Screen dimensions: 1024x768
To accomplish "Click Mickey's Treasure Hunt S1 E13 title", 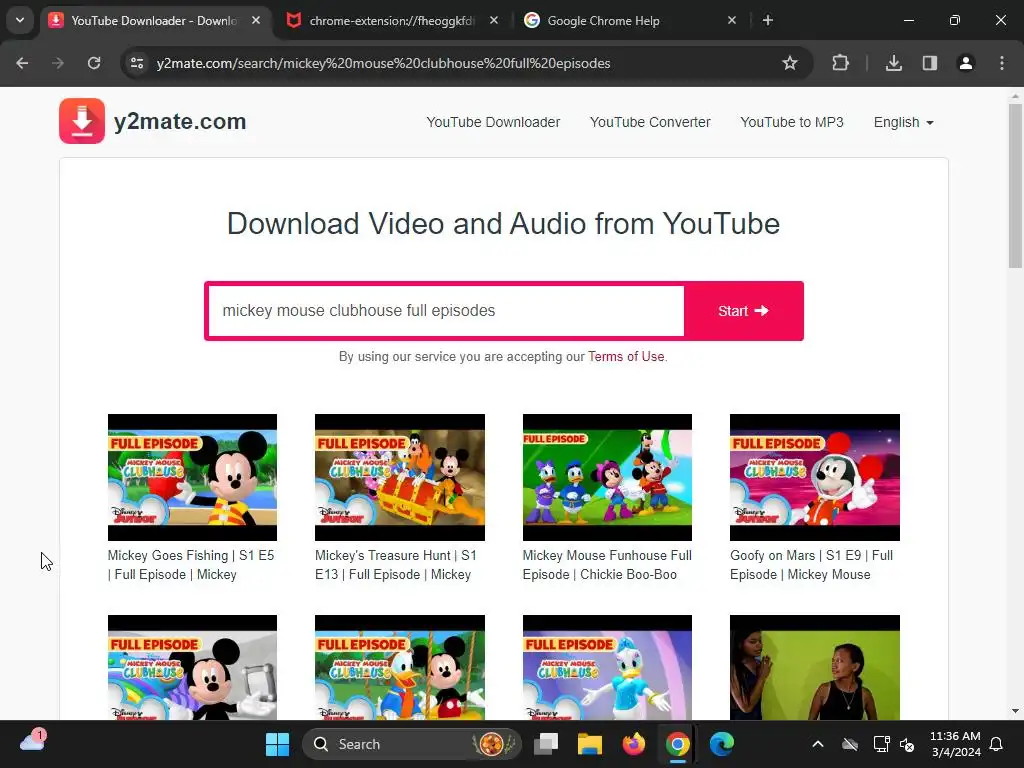I will [x=396, y=565].
